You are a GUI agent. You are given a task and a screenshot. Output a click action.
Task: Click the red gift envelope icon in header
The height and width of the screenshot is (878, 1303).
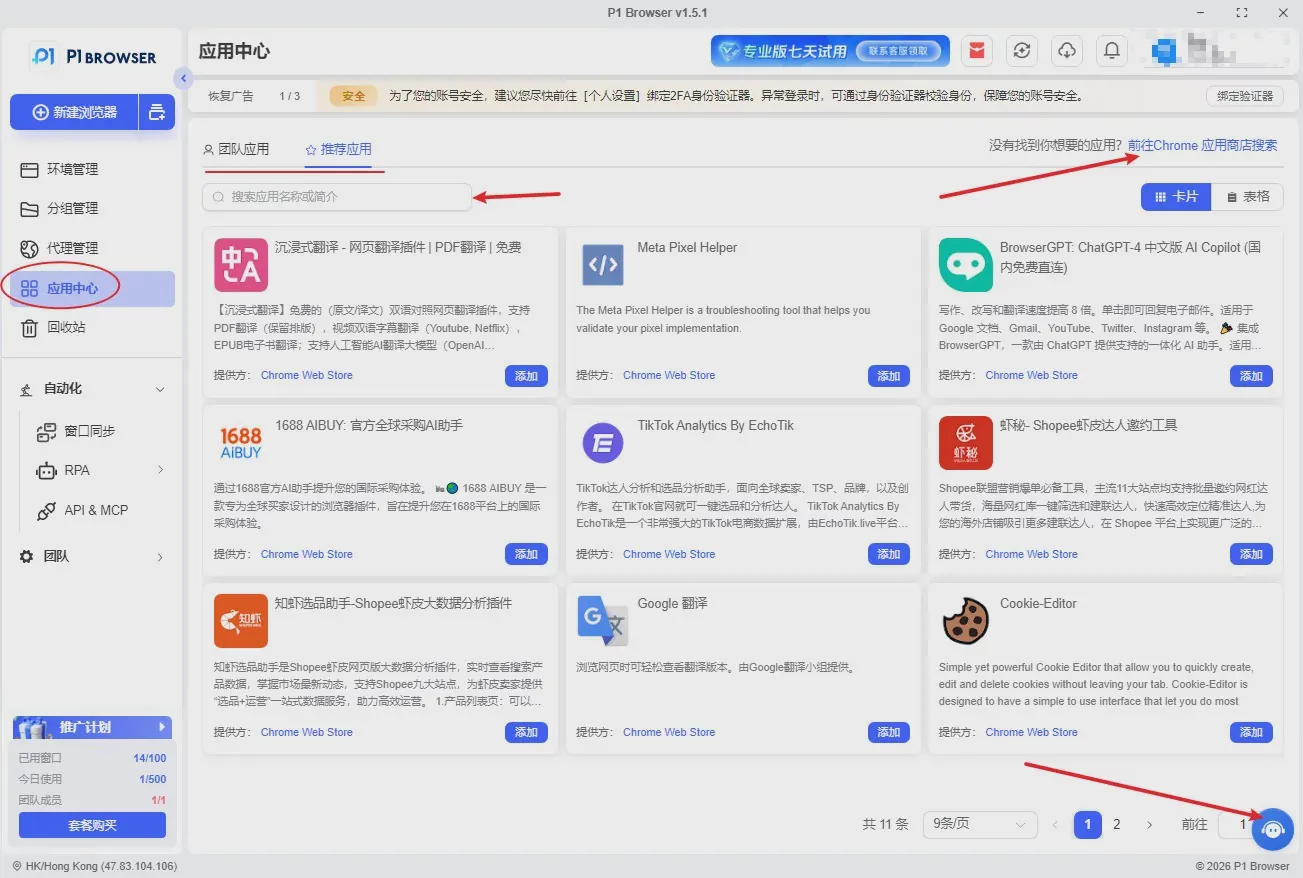coord(976,51)
